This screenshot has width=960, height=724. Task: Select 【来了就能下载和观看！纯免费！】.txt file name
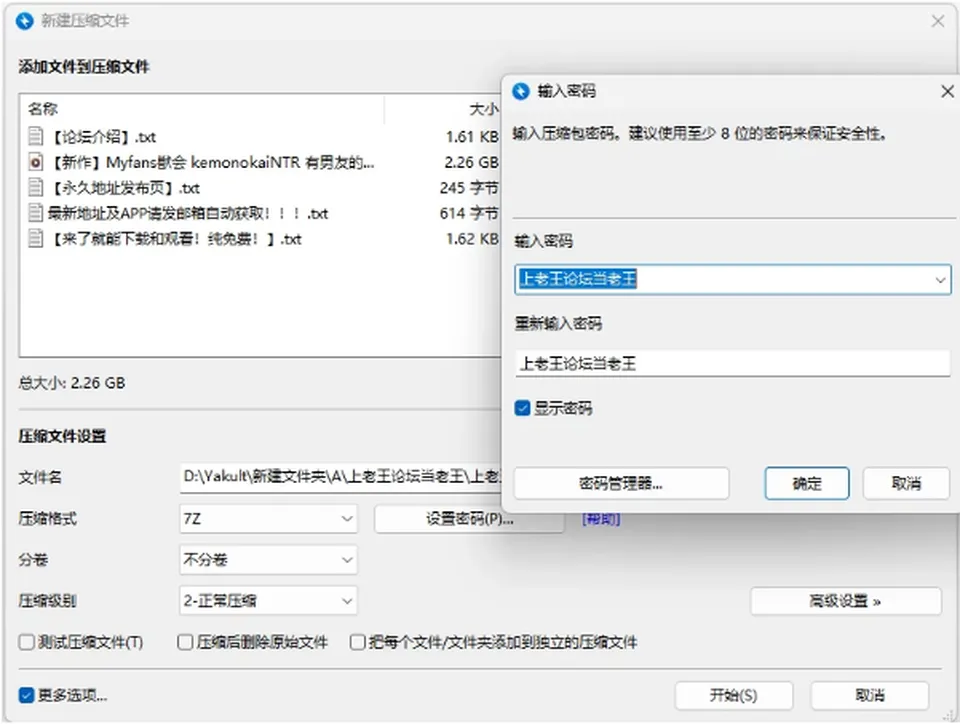[x=174, y=239]
